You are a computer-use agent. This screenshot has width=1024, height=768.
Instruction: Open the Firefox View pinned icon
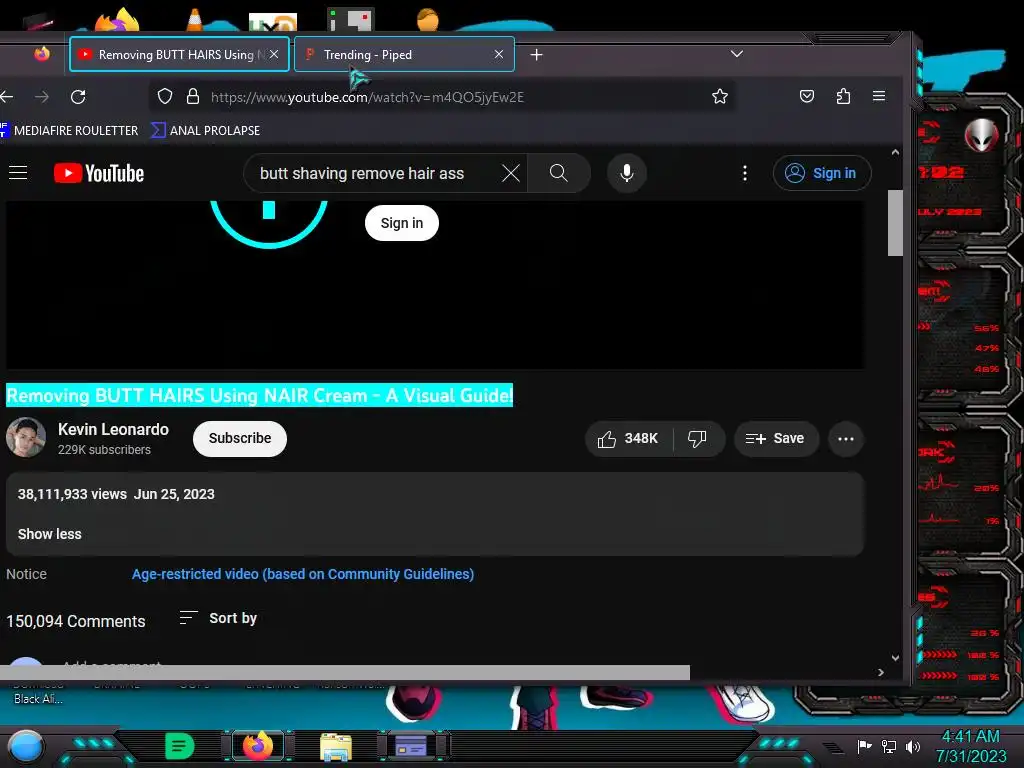(42, 54)
